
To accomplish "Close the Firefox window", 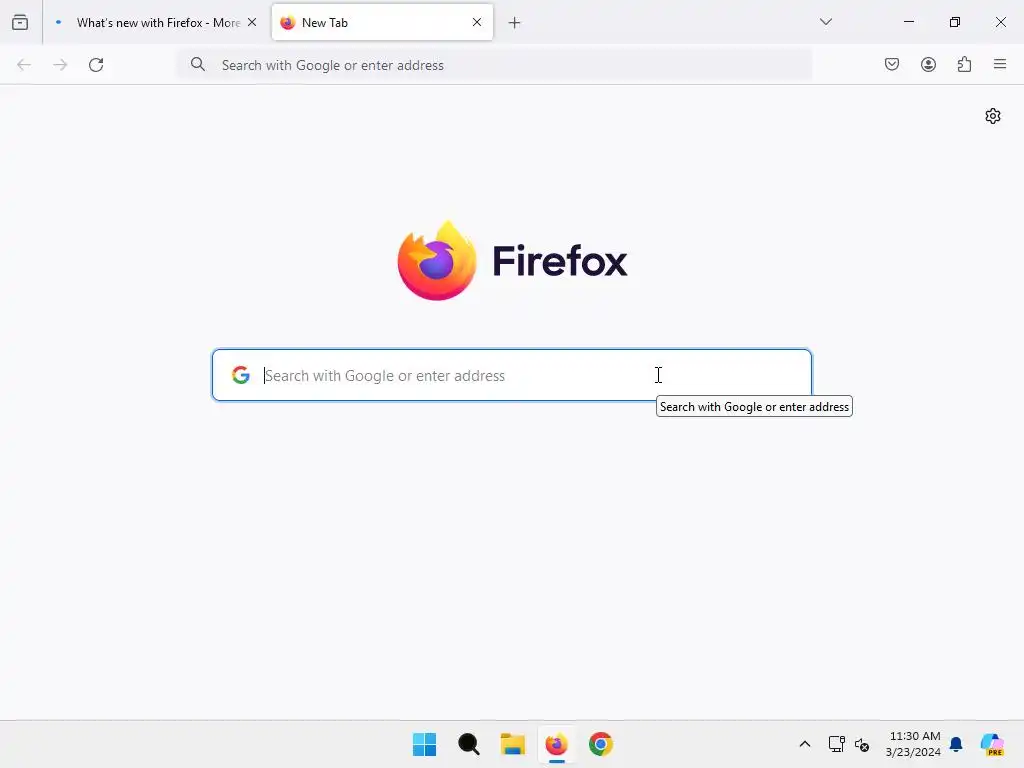I will coord(1000,22).
